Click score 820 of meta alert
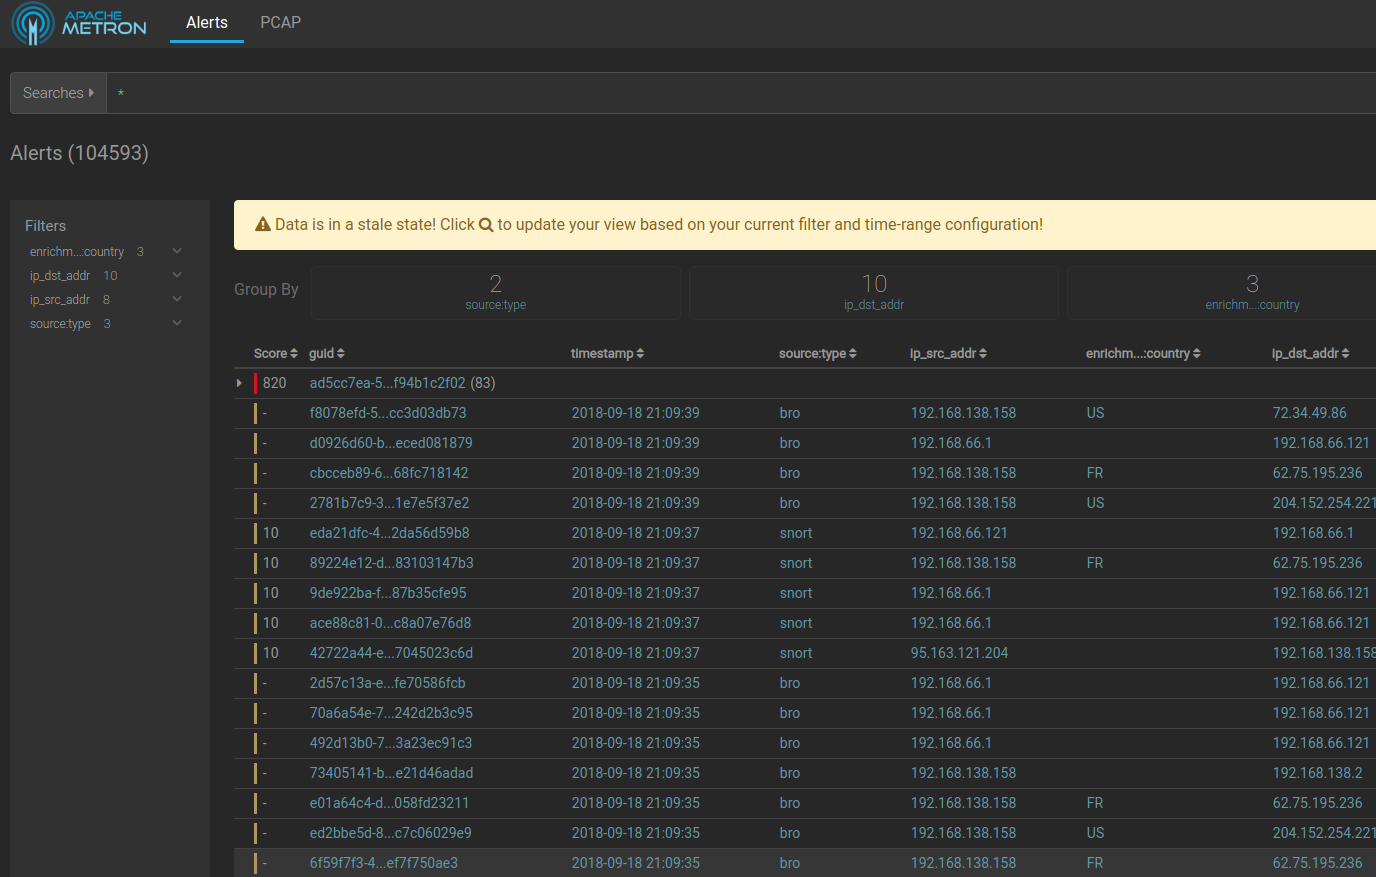The width and height of the screenshot is (1376, 877). pyautogui.click(x=275, y=383)
